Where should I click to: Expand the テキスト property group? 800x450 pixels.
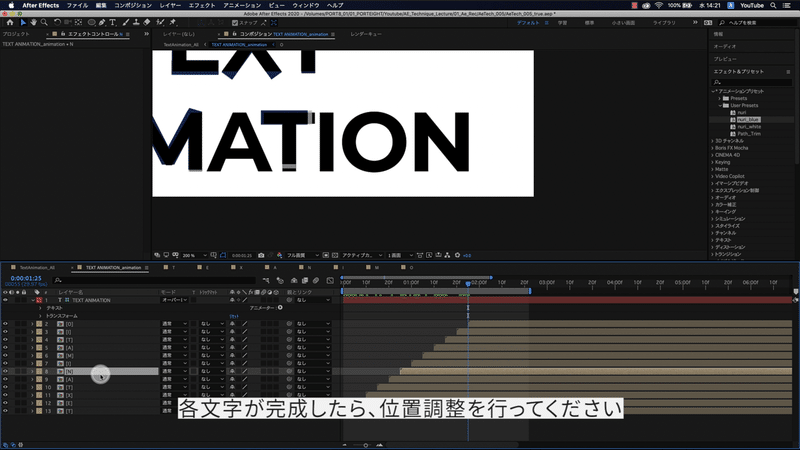point(40,308)
